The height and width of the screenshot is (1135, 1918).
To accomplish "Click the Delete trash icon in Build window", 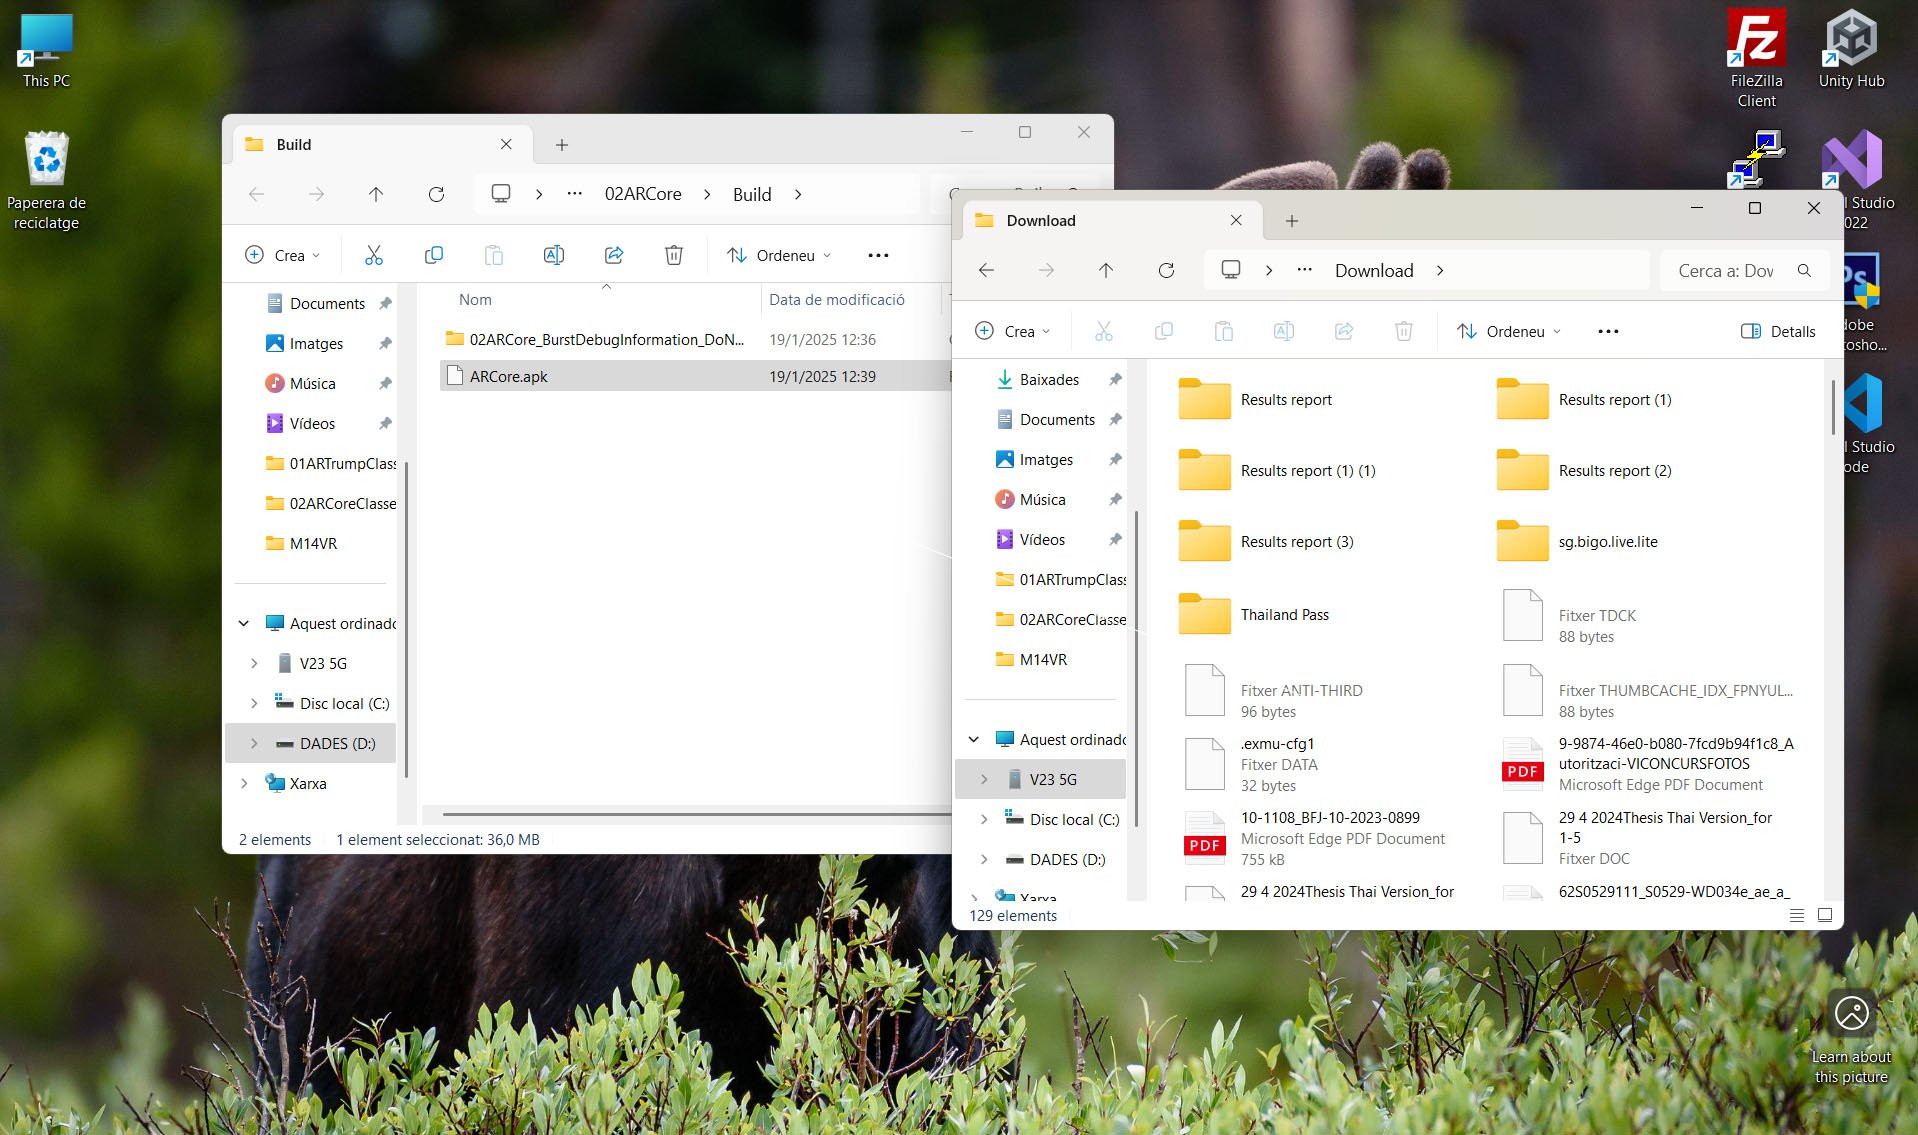I will 674,255.
